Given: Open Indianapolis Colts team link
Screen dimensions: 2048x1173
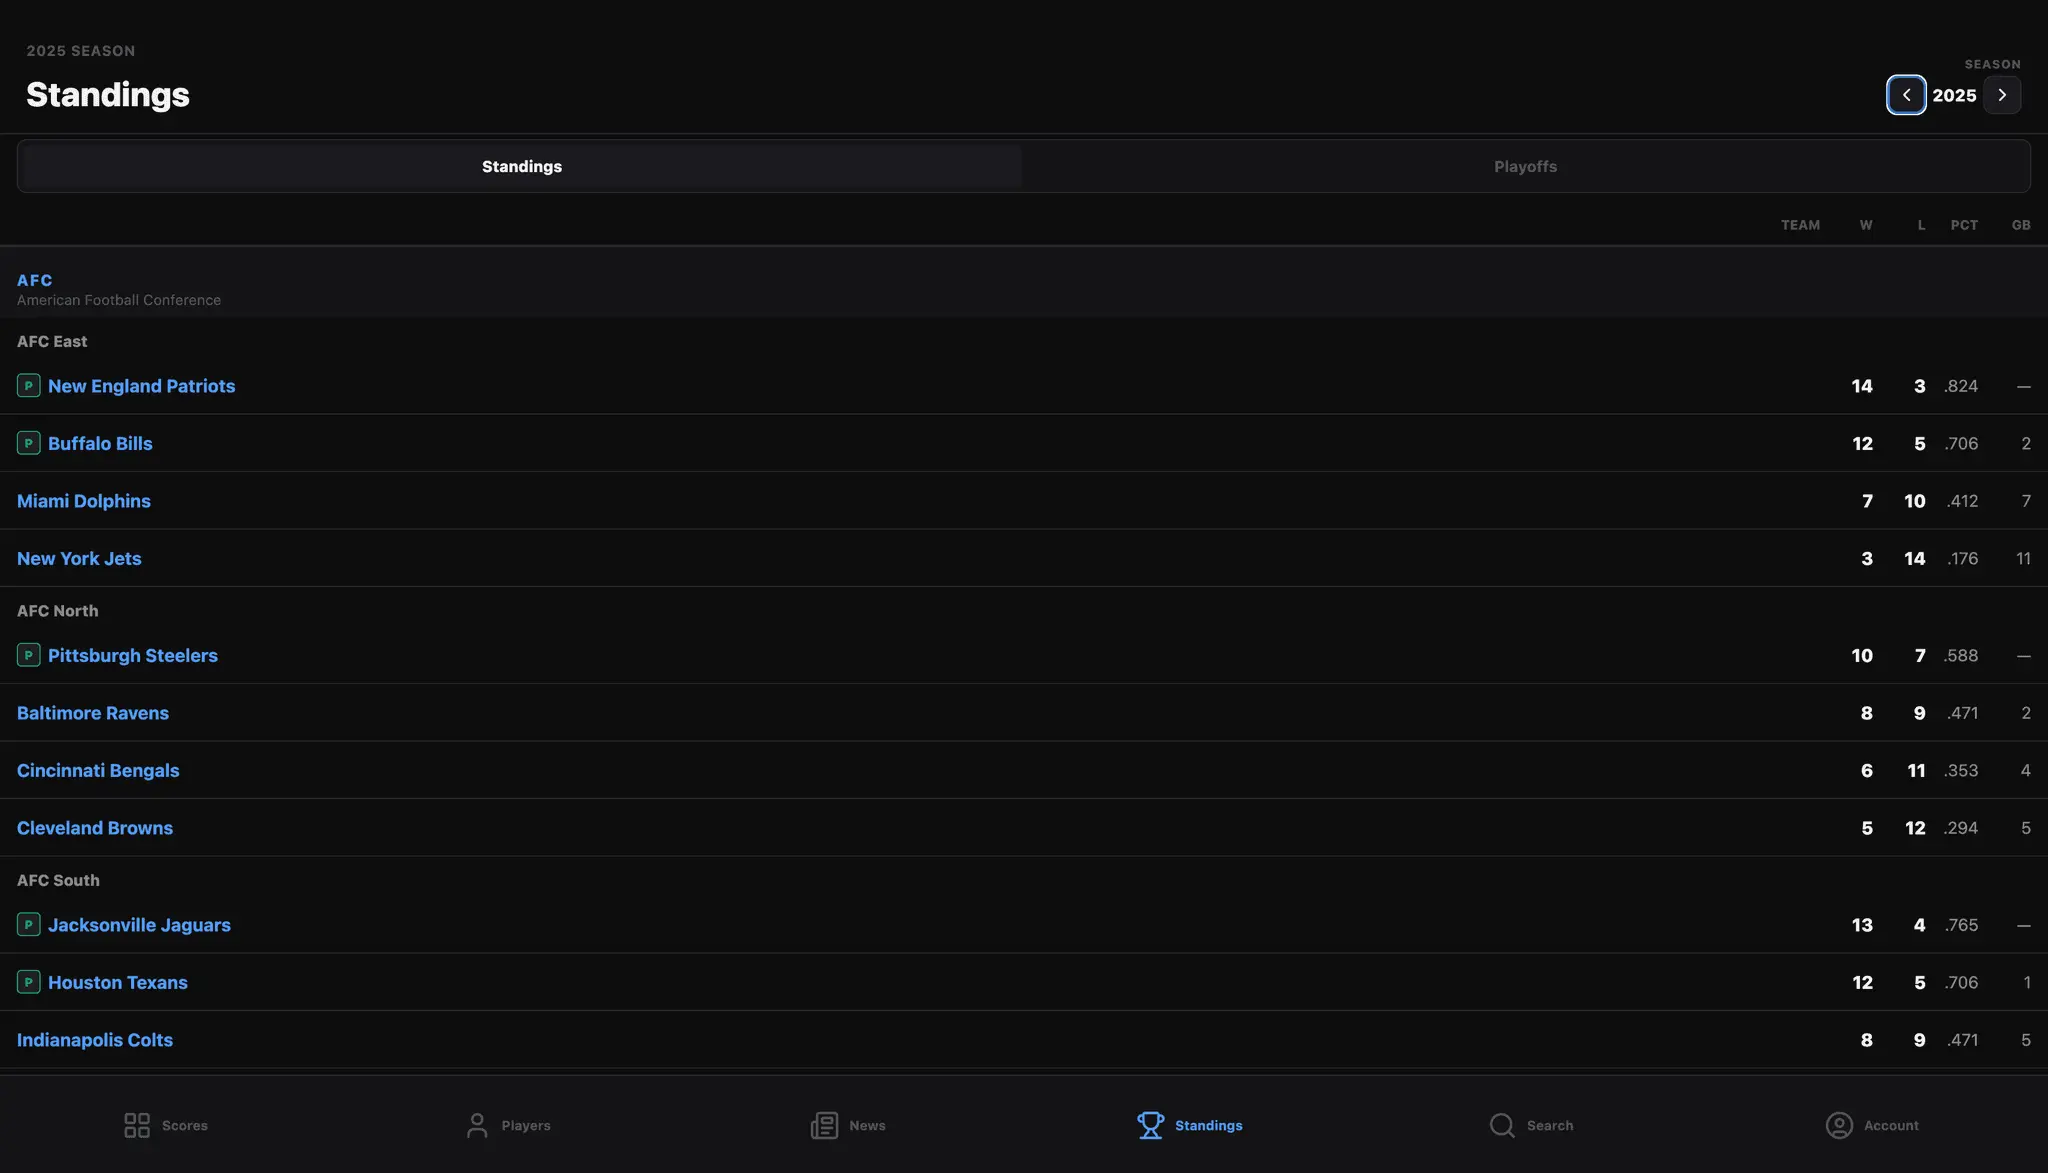Looking at the screenshot, I should point(95,1040).
